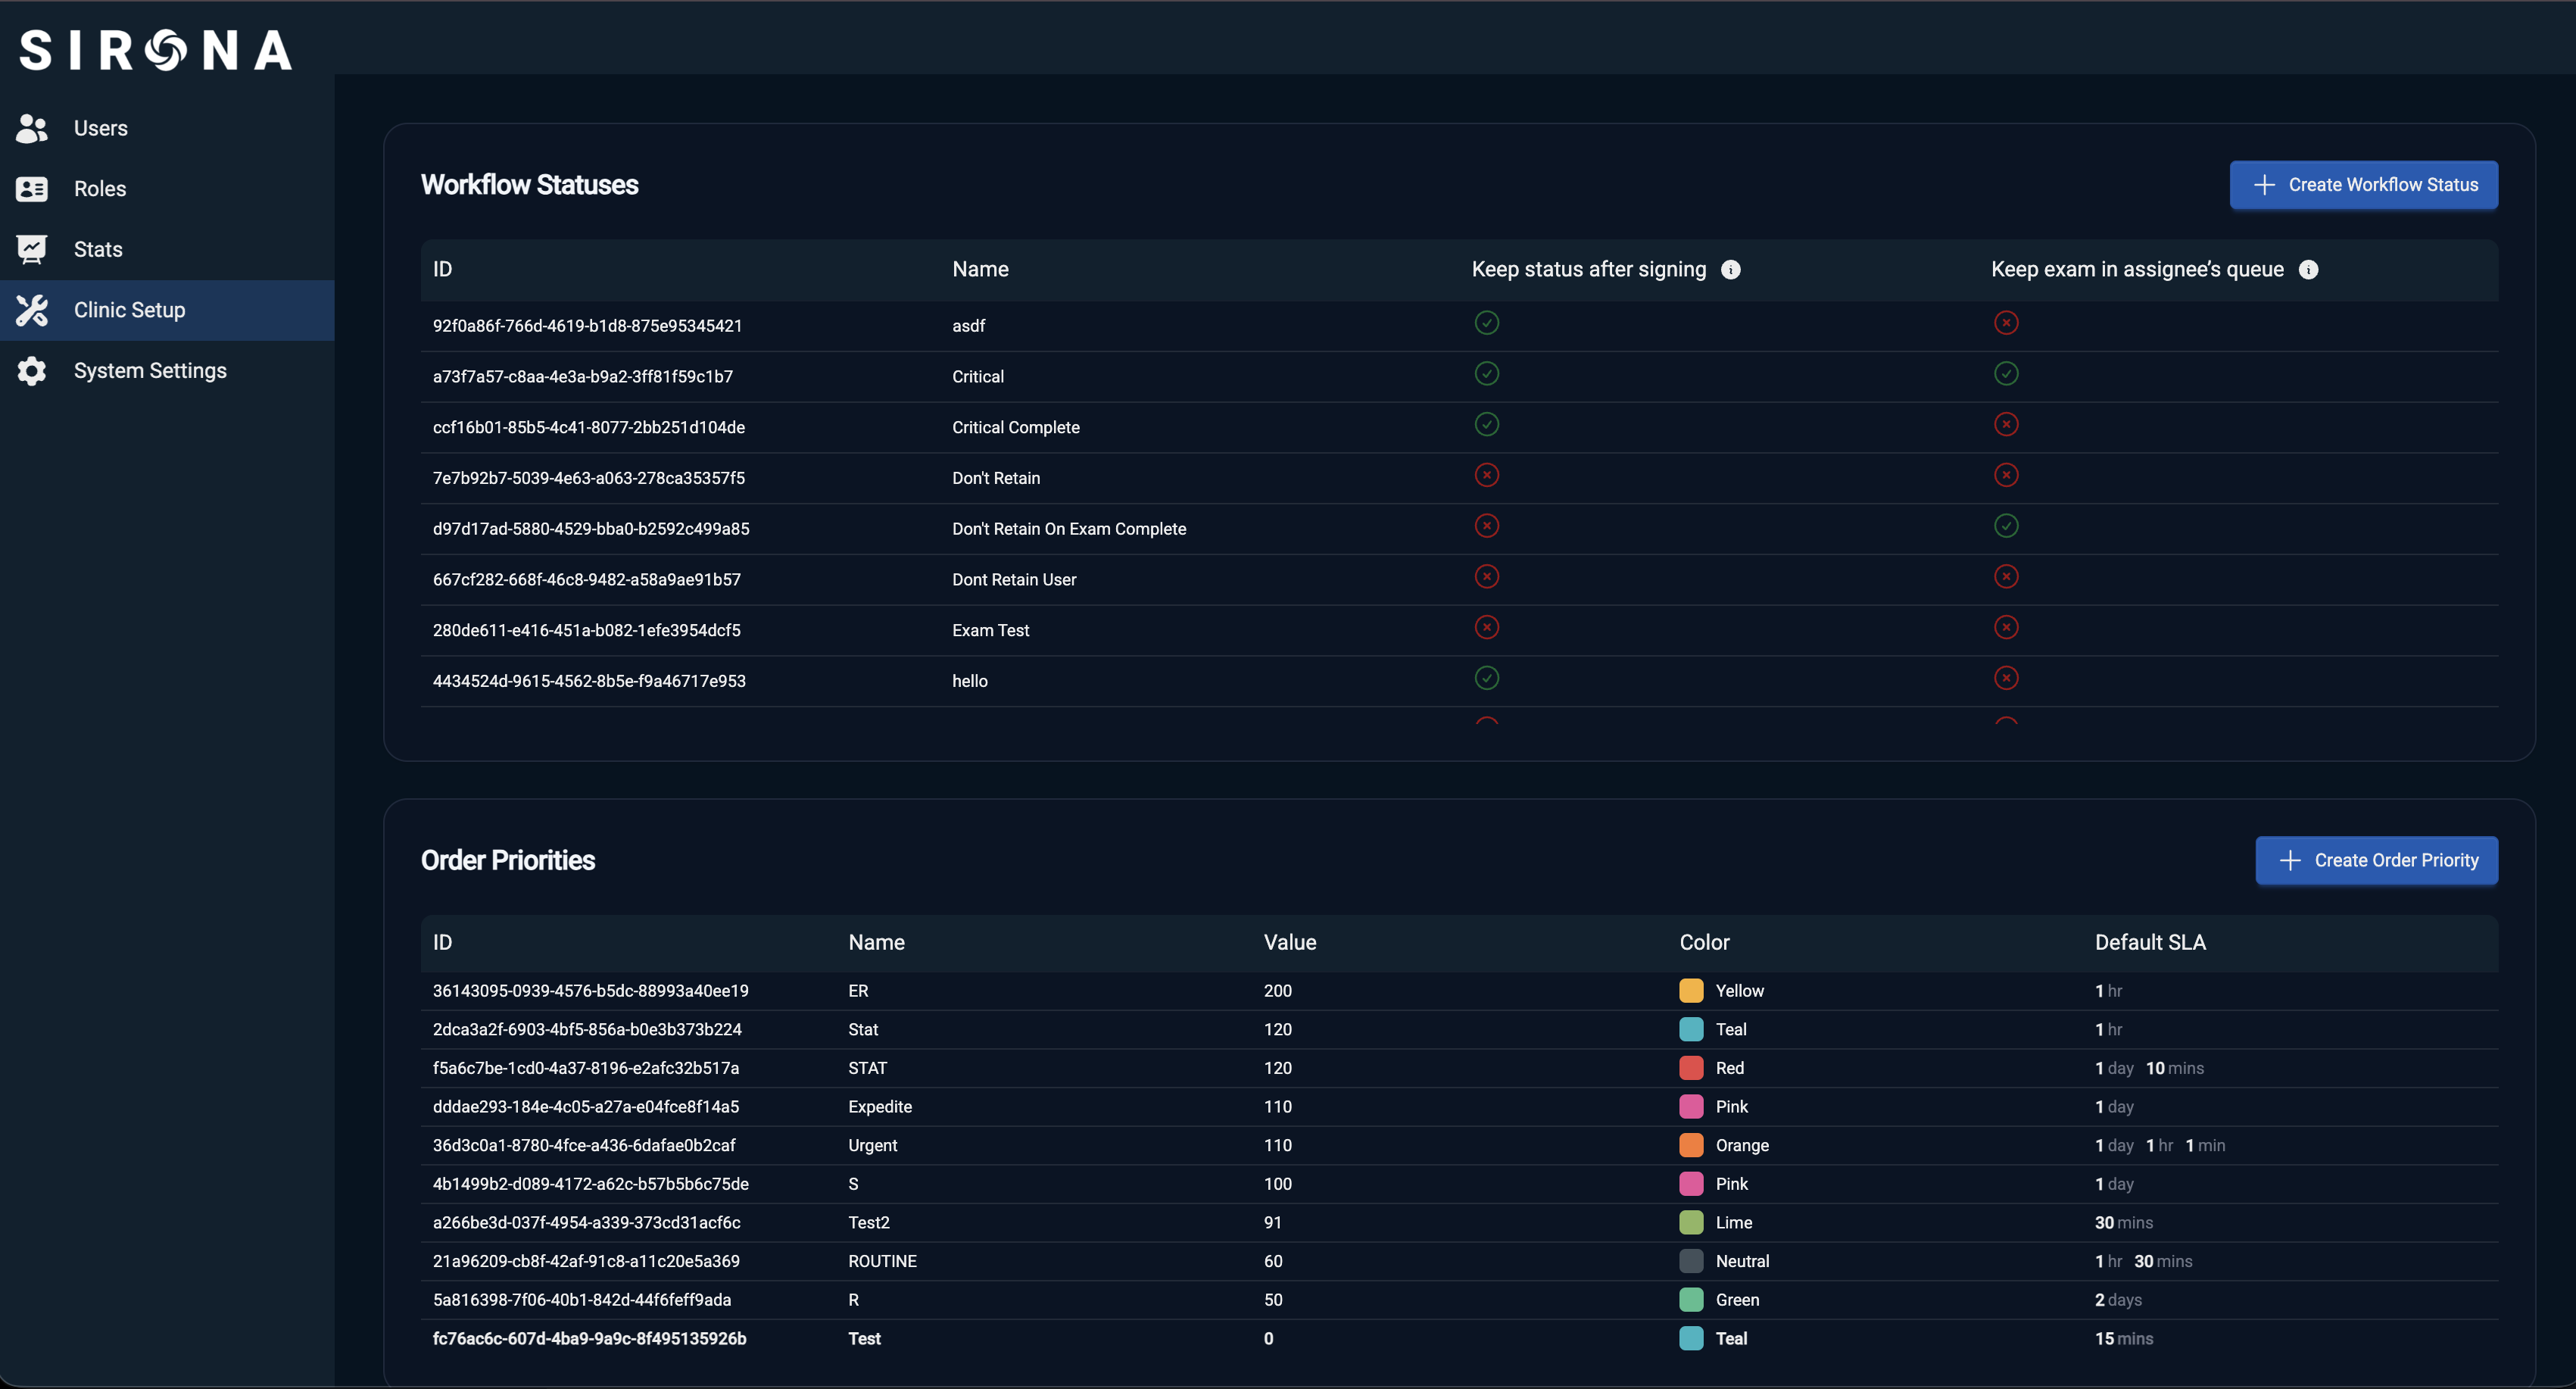Open the Users menu item

click(167, 128)
